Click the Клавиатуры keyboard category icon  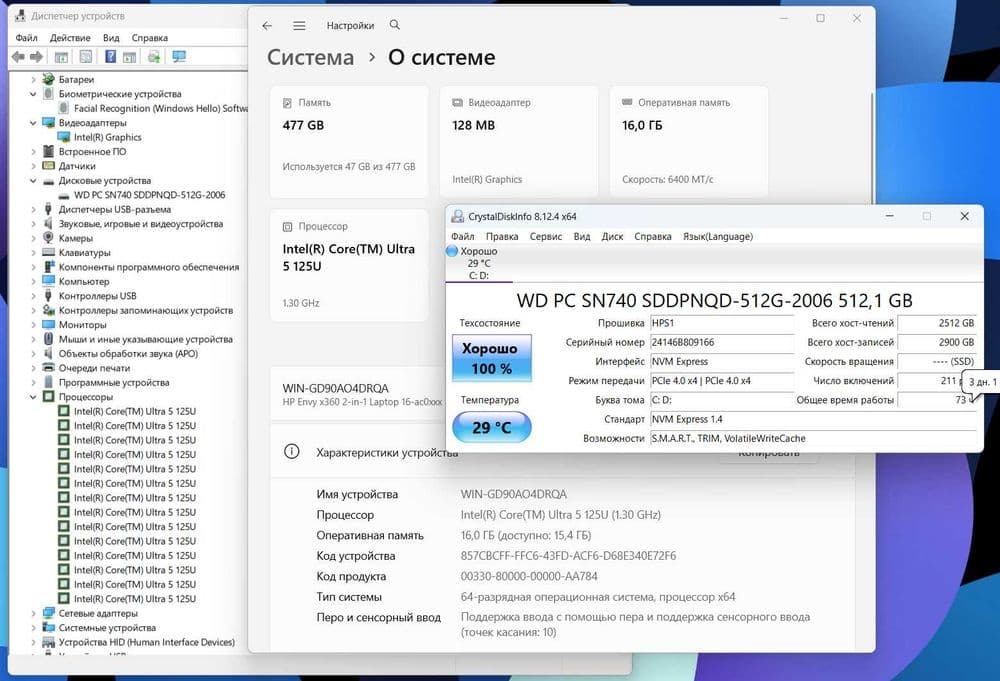click(x=48, y=253)
